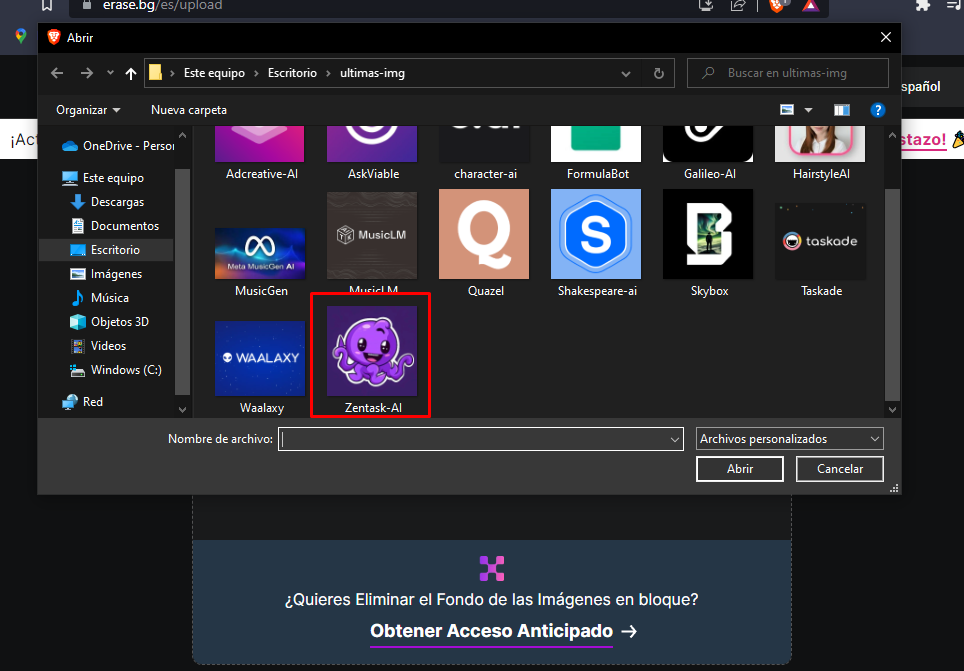Screen dimensions: 964x671
Task: Click the Brave Shields icon in browser
Action: tap(777, 6)
